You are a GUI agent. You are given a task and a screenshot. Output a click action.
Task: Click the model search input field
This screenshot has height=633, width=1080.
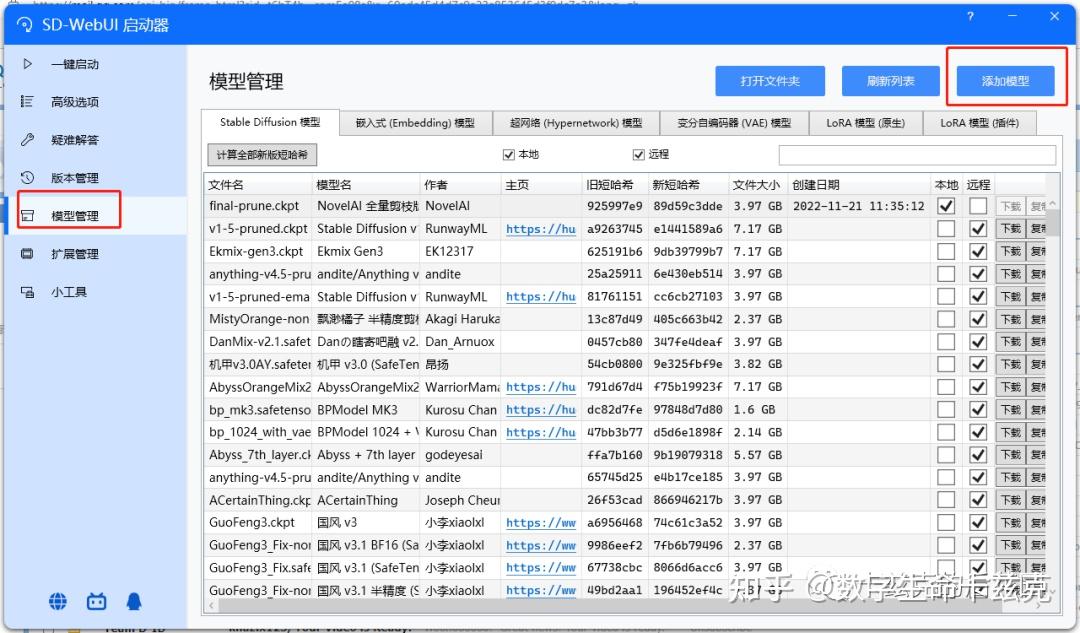[x=917, y=154]
